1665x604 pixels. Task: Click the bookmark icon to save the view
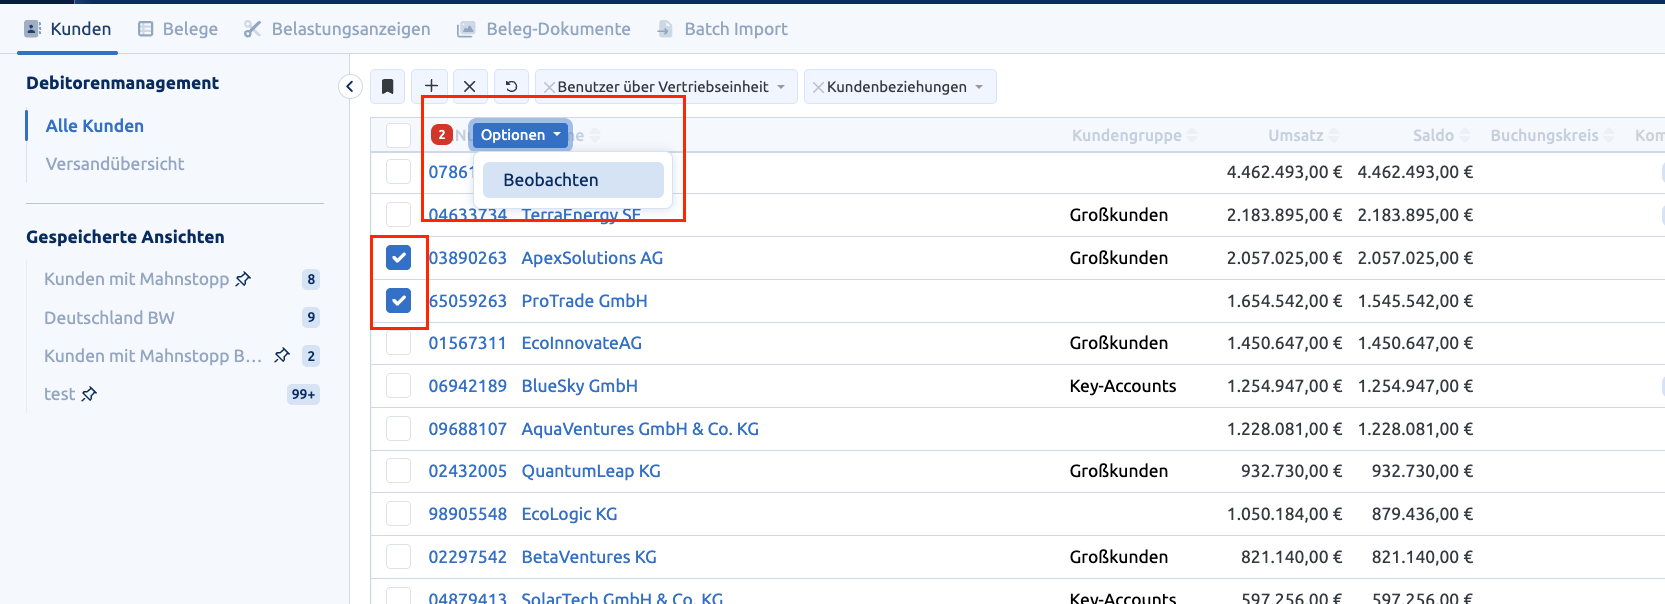pyautogui.click(x=388, y=87)
